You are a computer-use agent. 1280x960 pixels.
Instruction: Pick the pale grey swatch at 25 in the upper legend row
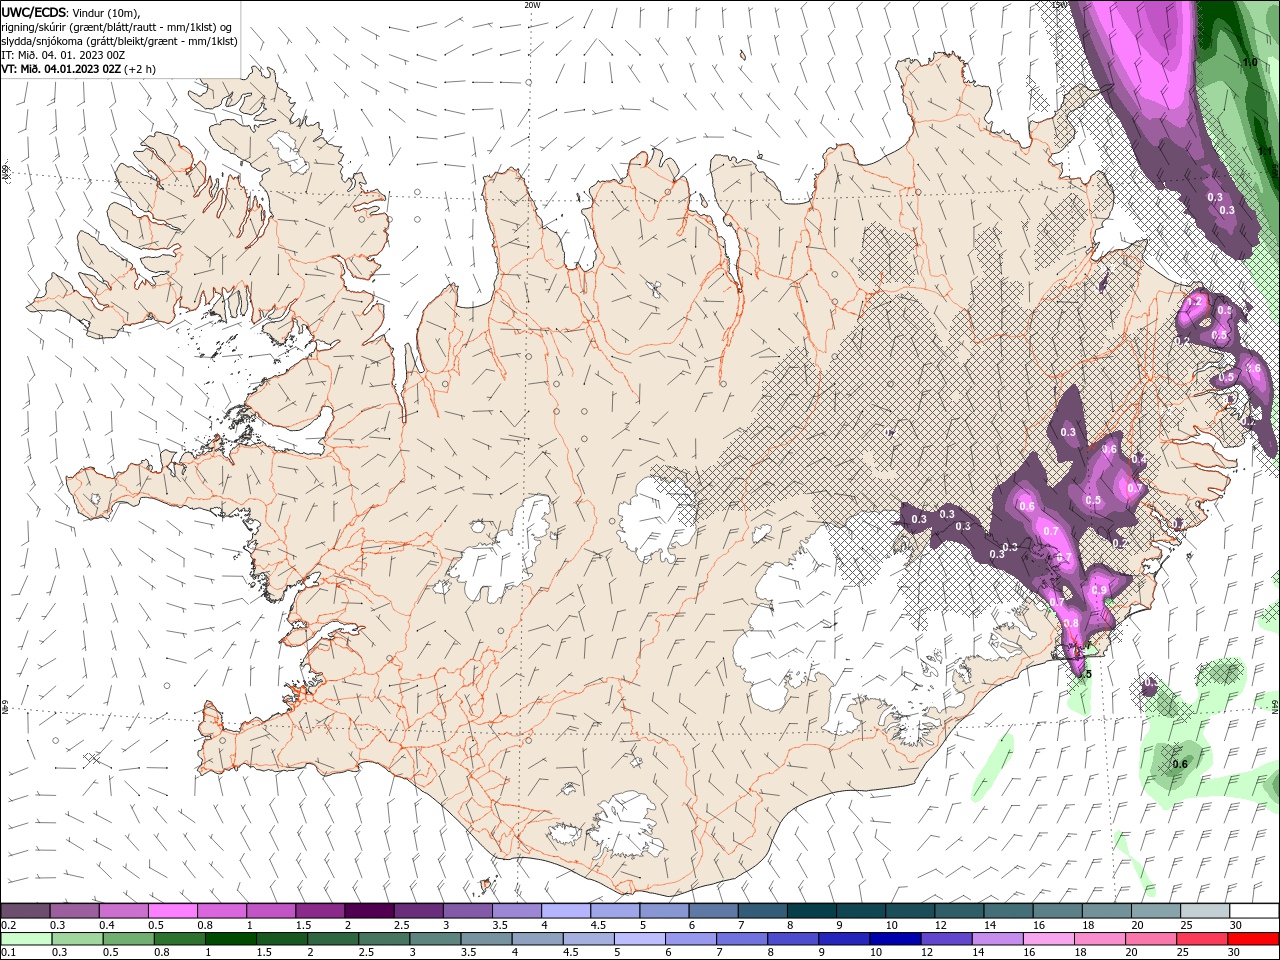pos(1204,911)
